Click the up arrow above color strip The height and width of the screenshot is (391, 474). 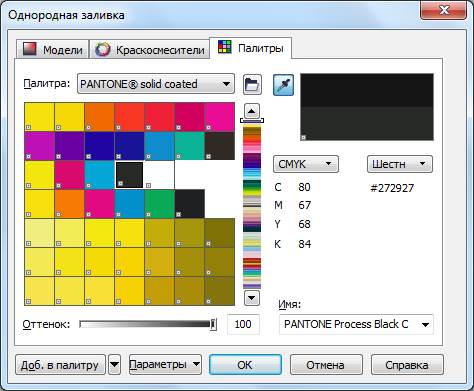pos(252,111)
